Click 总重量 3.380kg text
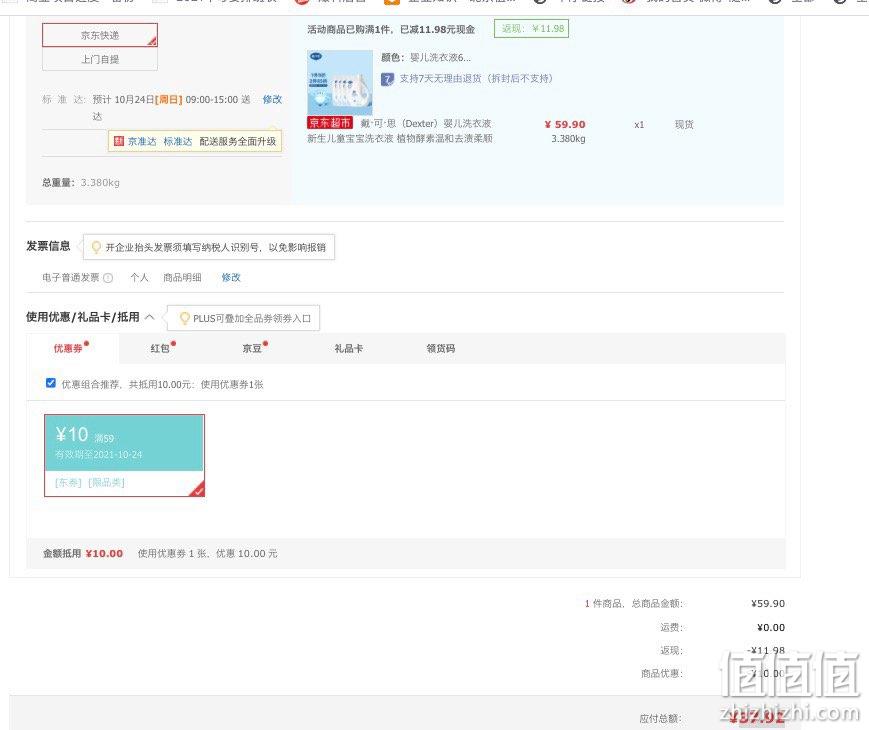869x730 pixels. (x=81, y=182)
